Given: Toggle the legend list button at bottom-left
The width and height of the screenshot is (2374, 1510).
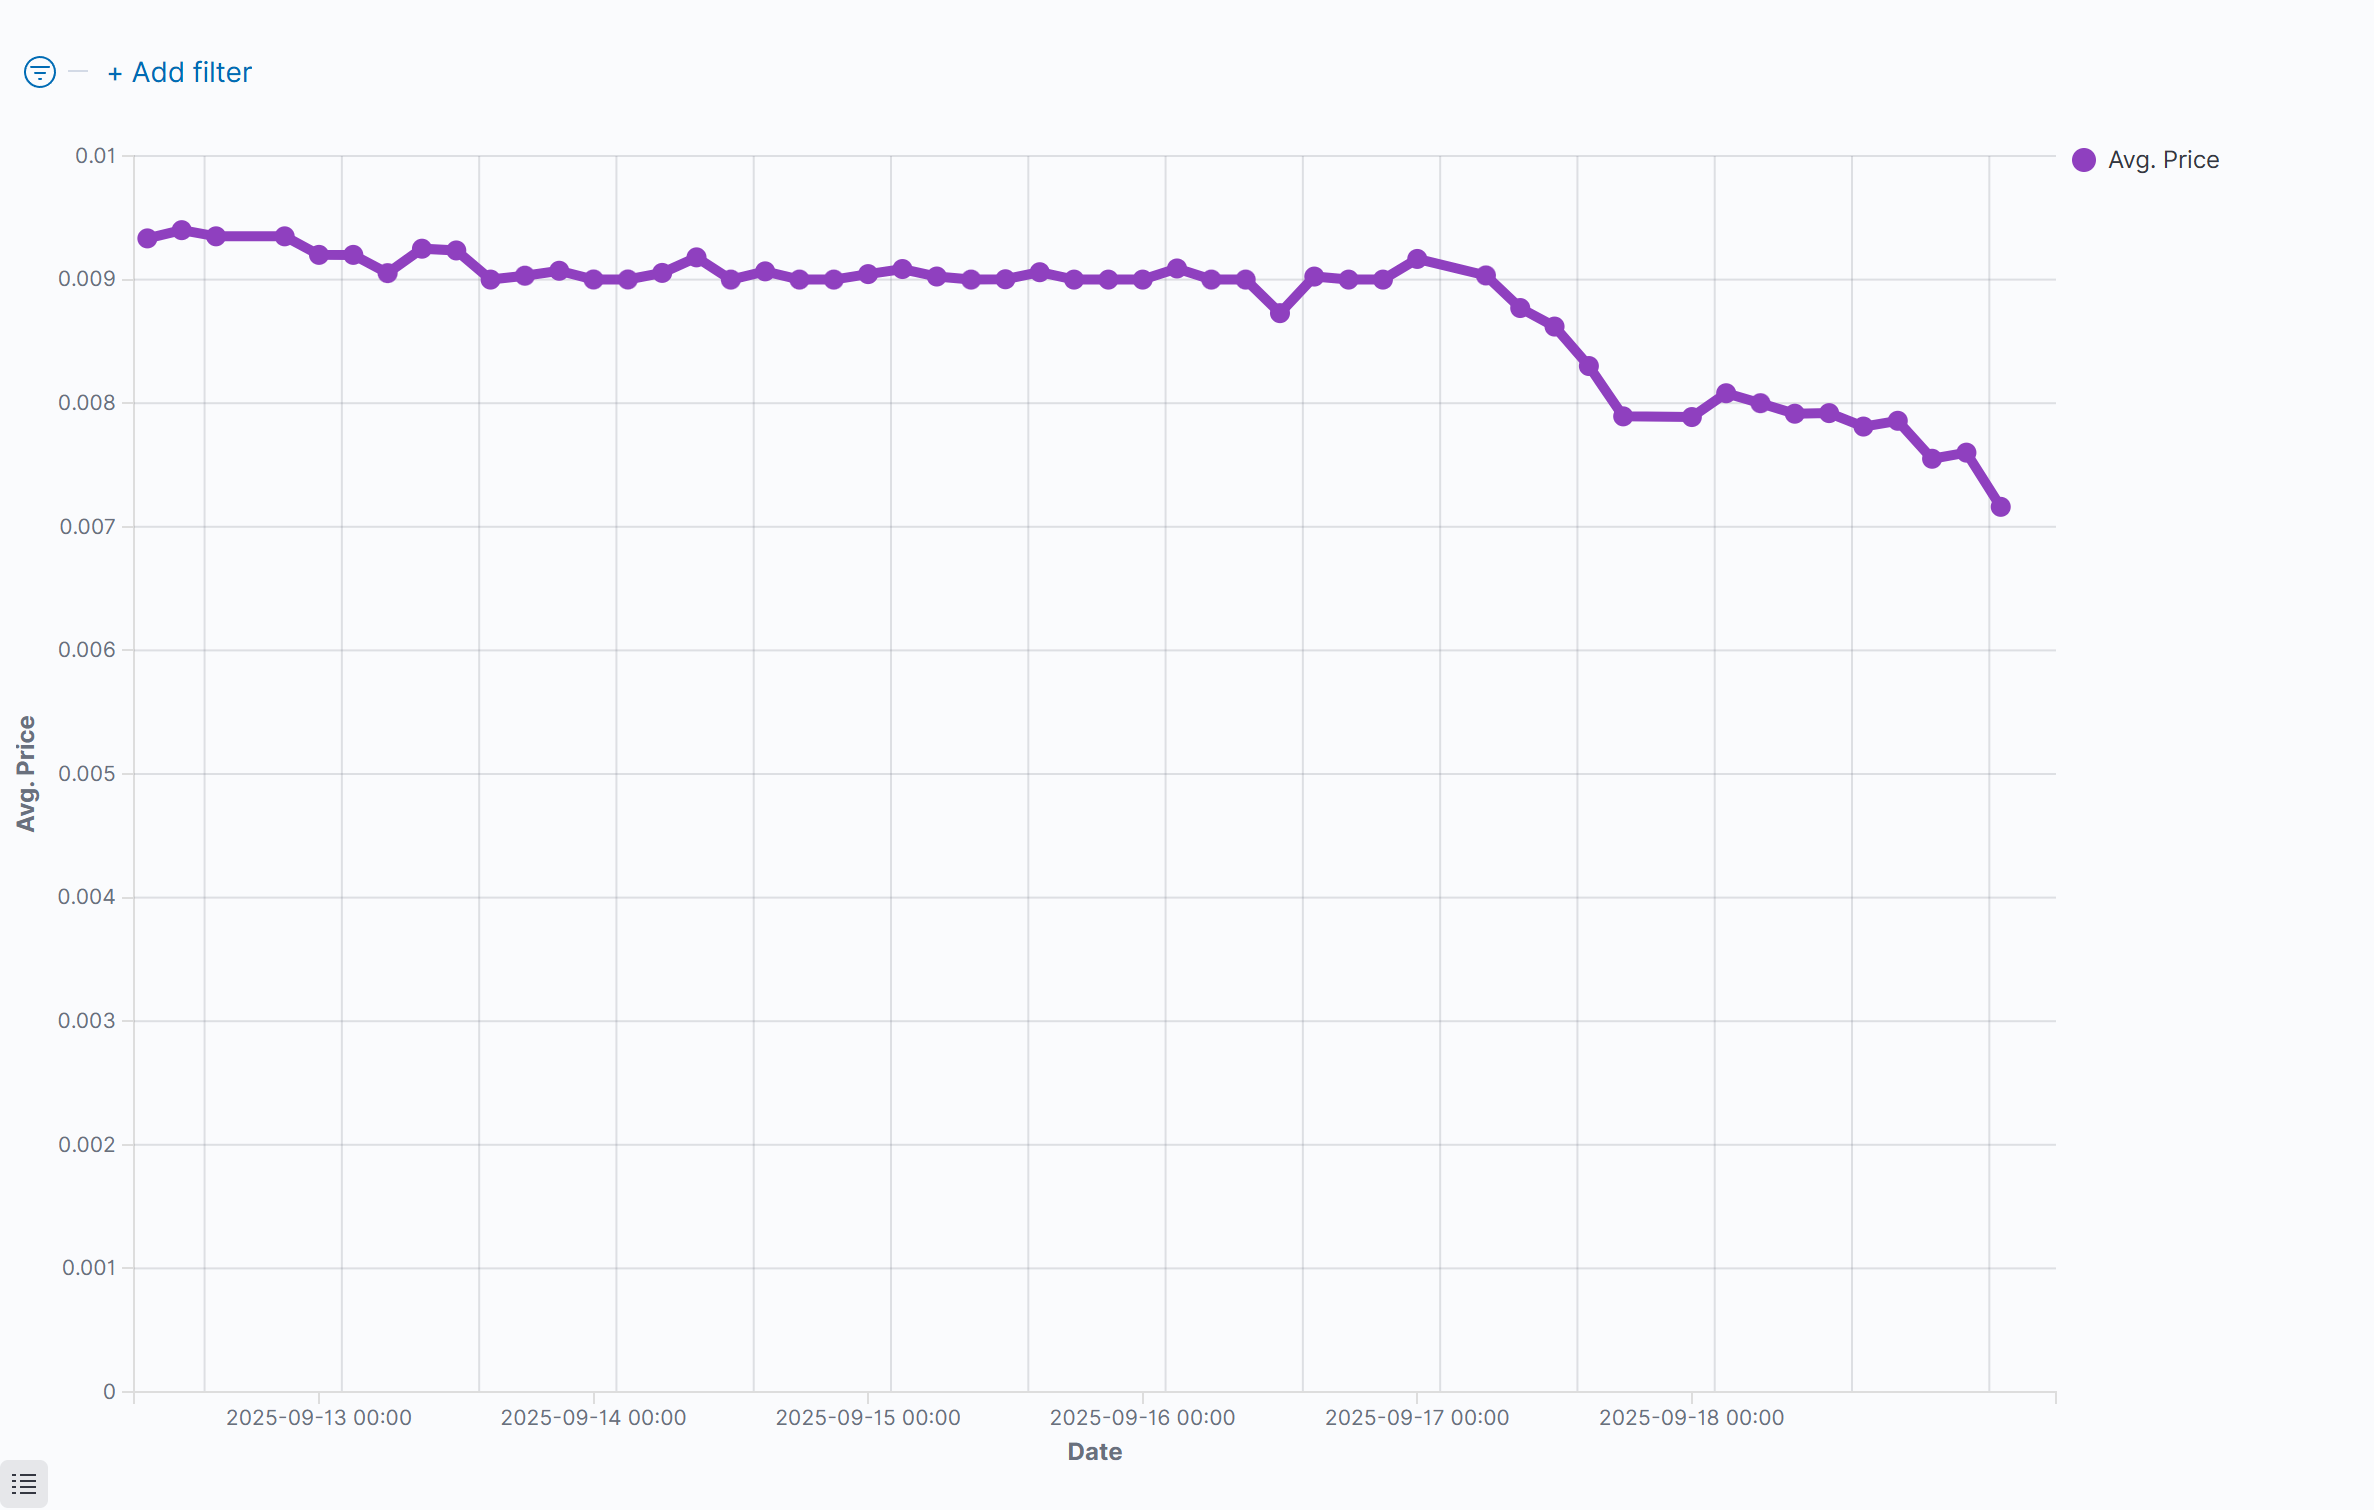Looking at the screenshot, I should tap(24, 1483).
